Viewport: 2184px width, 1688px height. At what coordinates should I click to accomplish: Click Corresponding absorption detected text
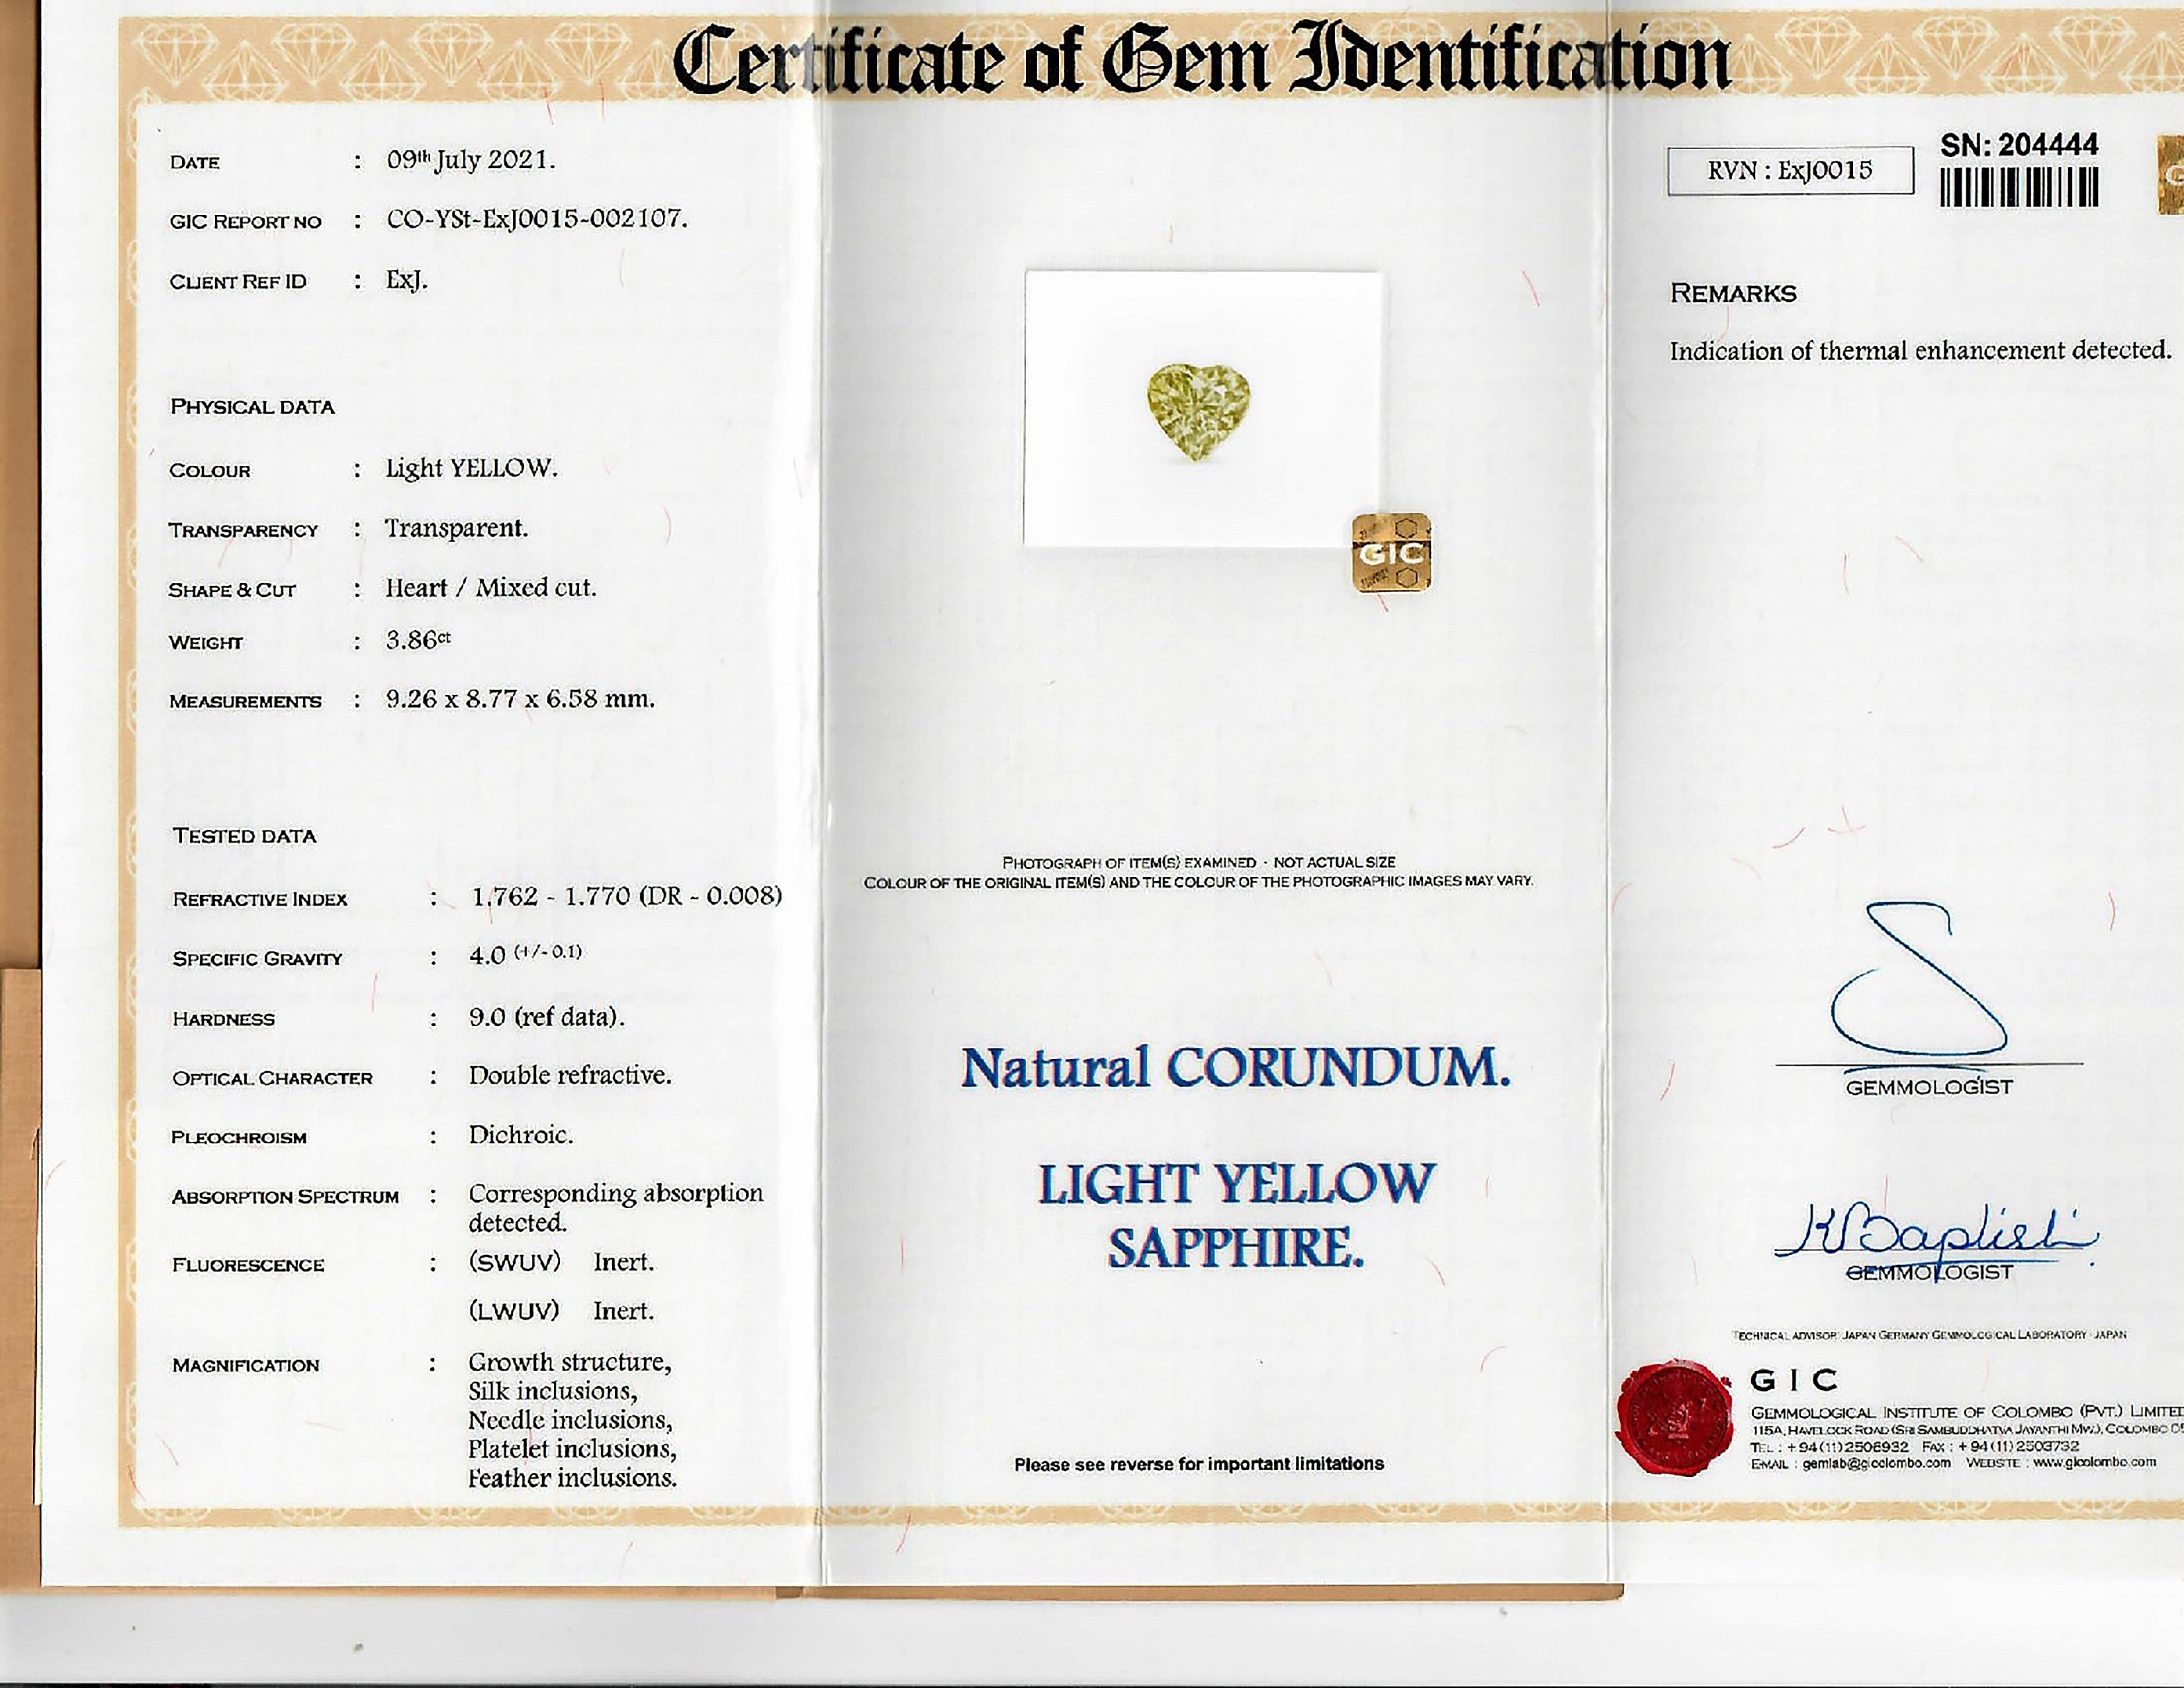(616, 1208)
